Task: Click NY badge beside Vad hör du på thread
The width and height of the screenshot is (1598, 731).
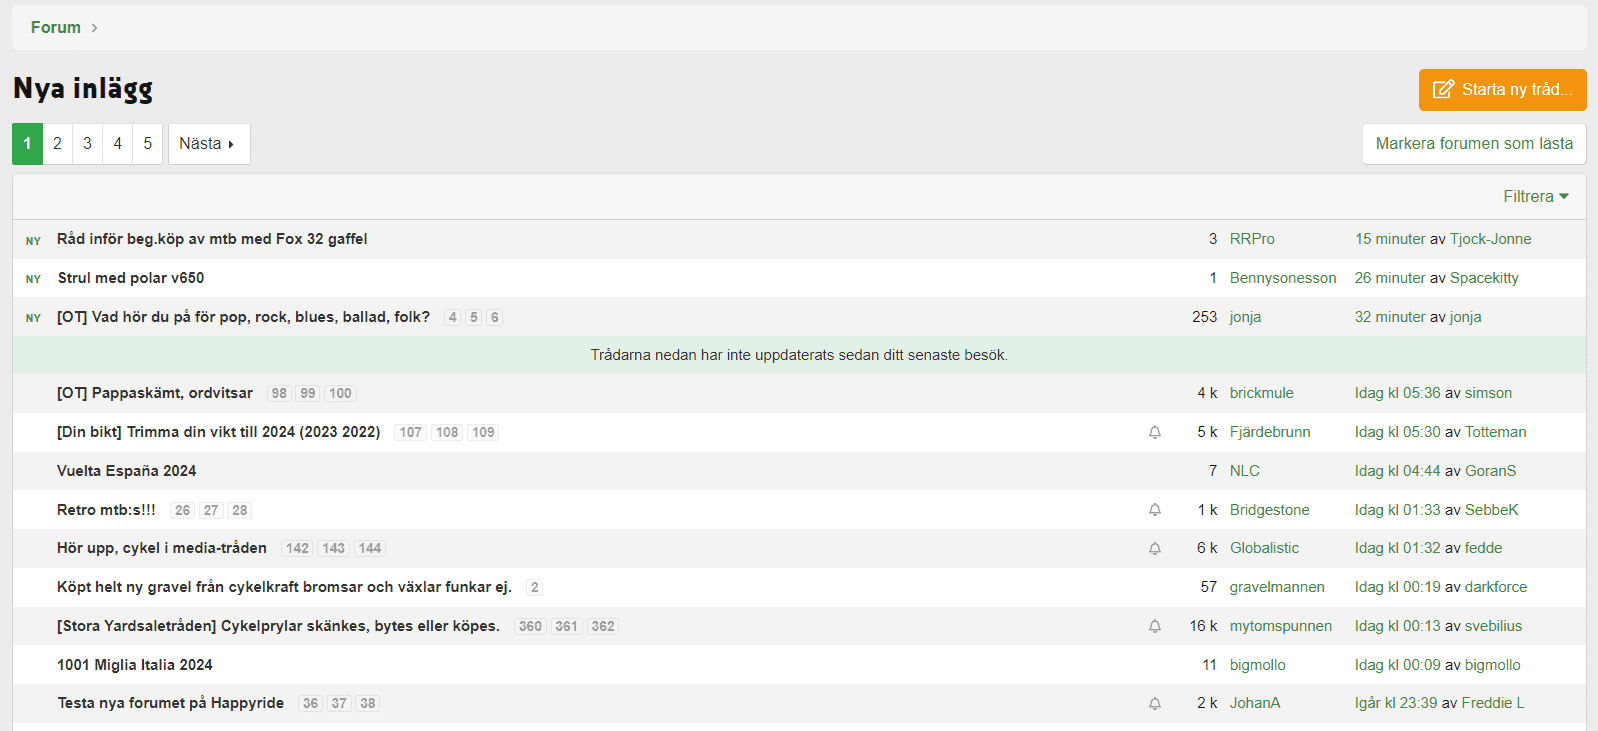Action: pyautogui.click(x=33, y=318)
